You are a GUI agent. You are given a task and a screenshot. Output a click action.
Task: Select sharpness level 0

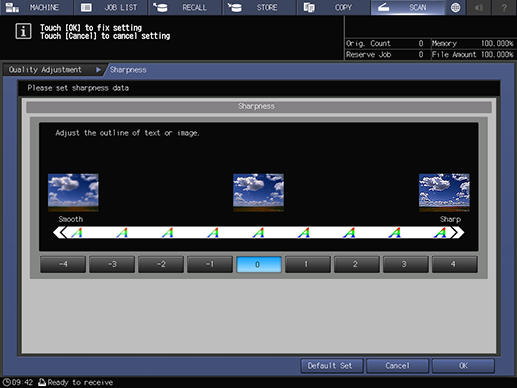(x=259, y=264)
